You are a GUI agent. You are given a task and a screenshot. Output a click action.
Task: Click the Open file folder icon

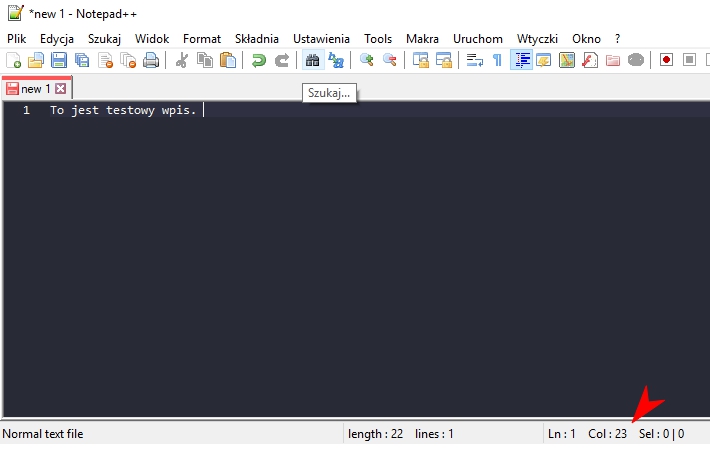(36, 60)
